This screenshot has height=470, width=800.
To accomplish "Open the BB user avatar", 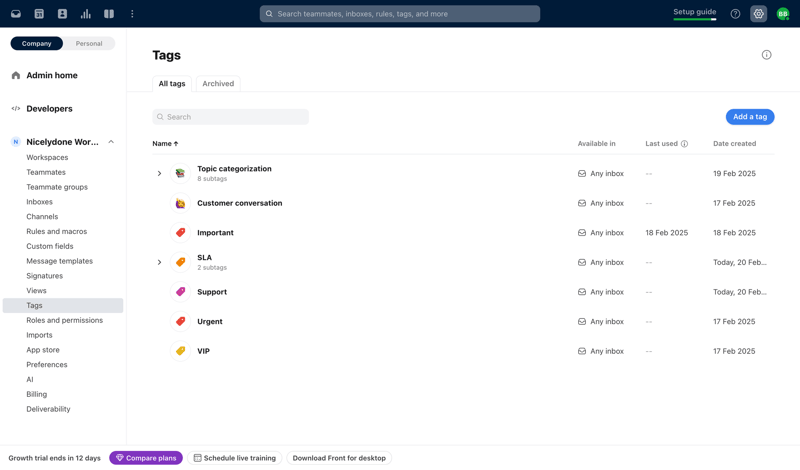I will 783,14.
